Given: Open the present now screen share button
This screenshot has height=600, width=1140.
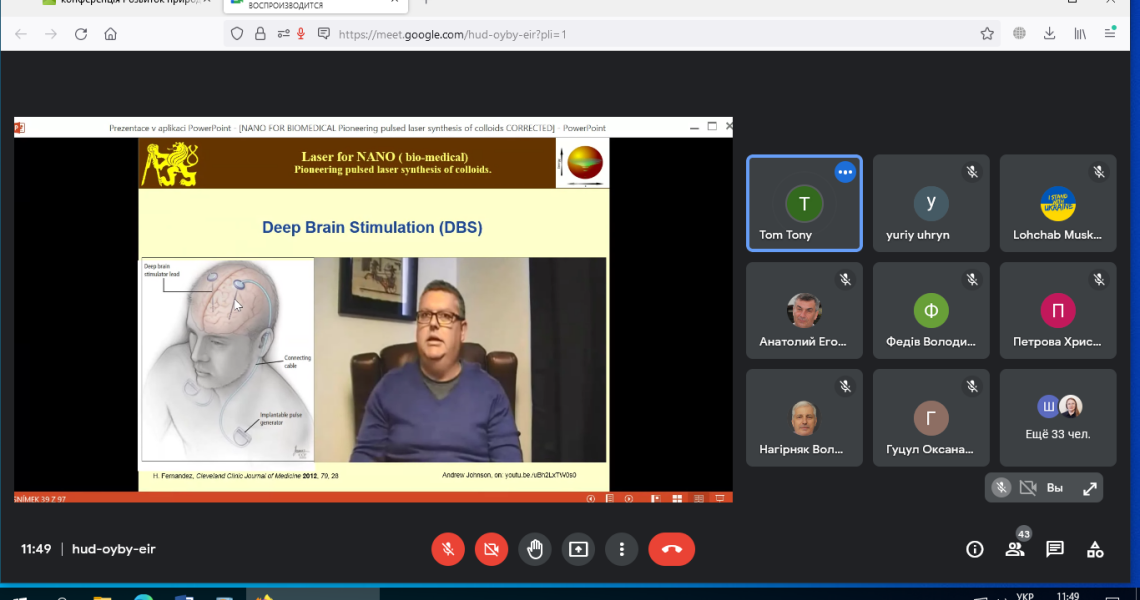Looking at the screenshot, I should coord(578,549).
